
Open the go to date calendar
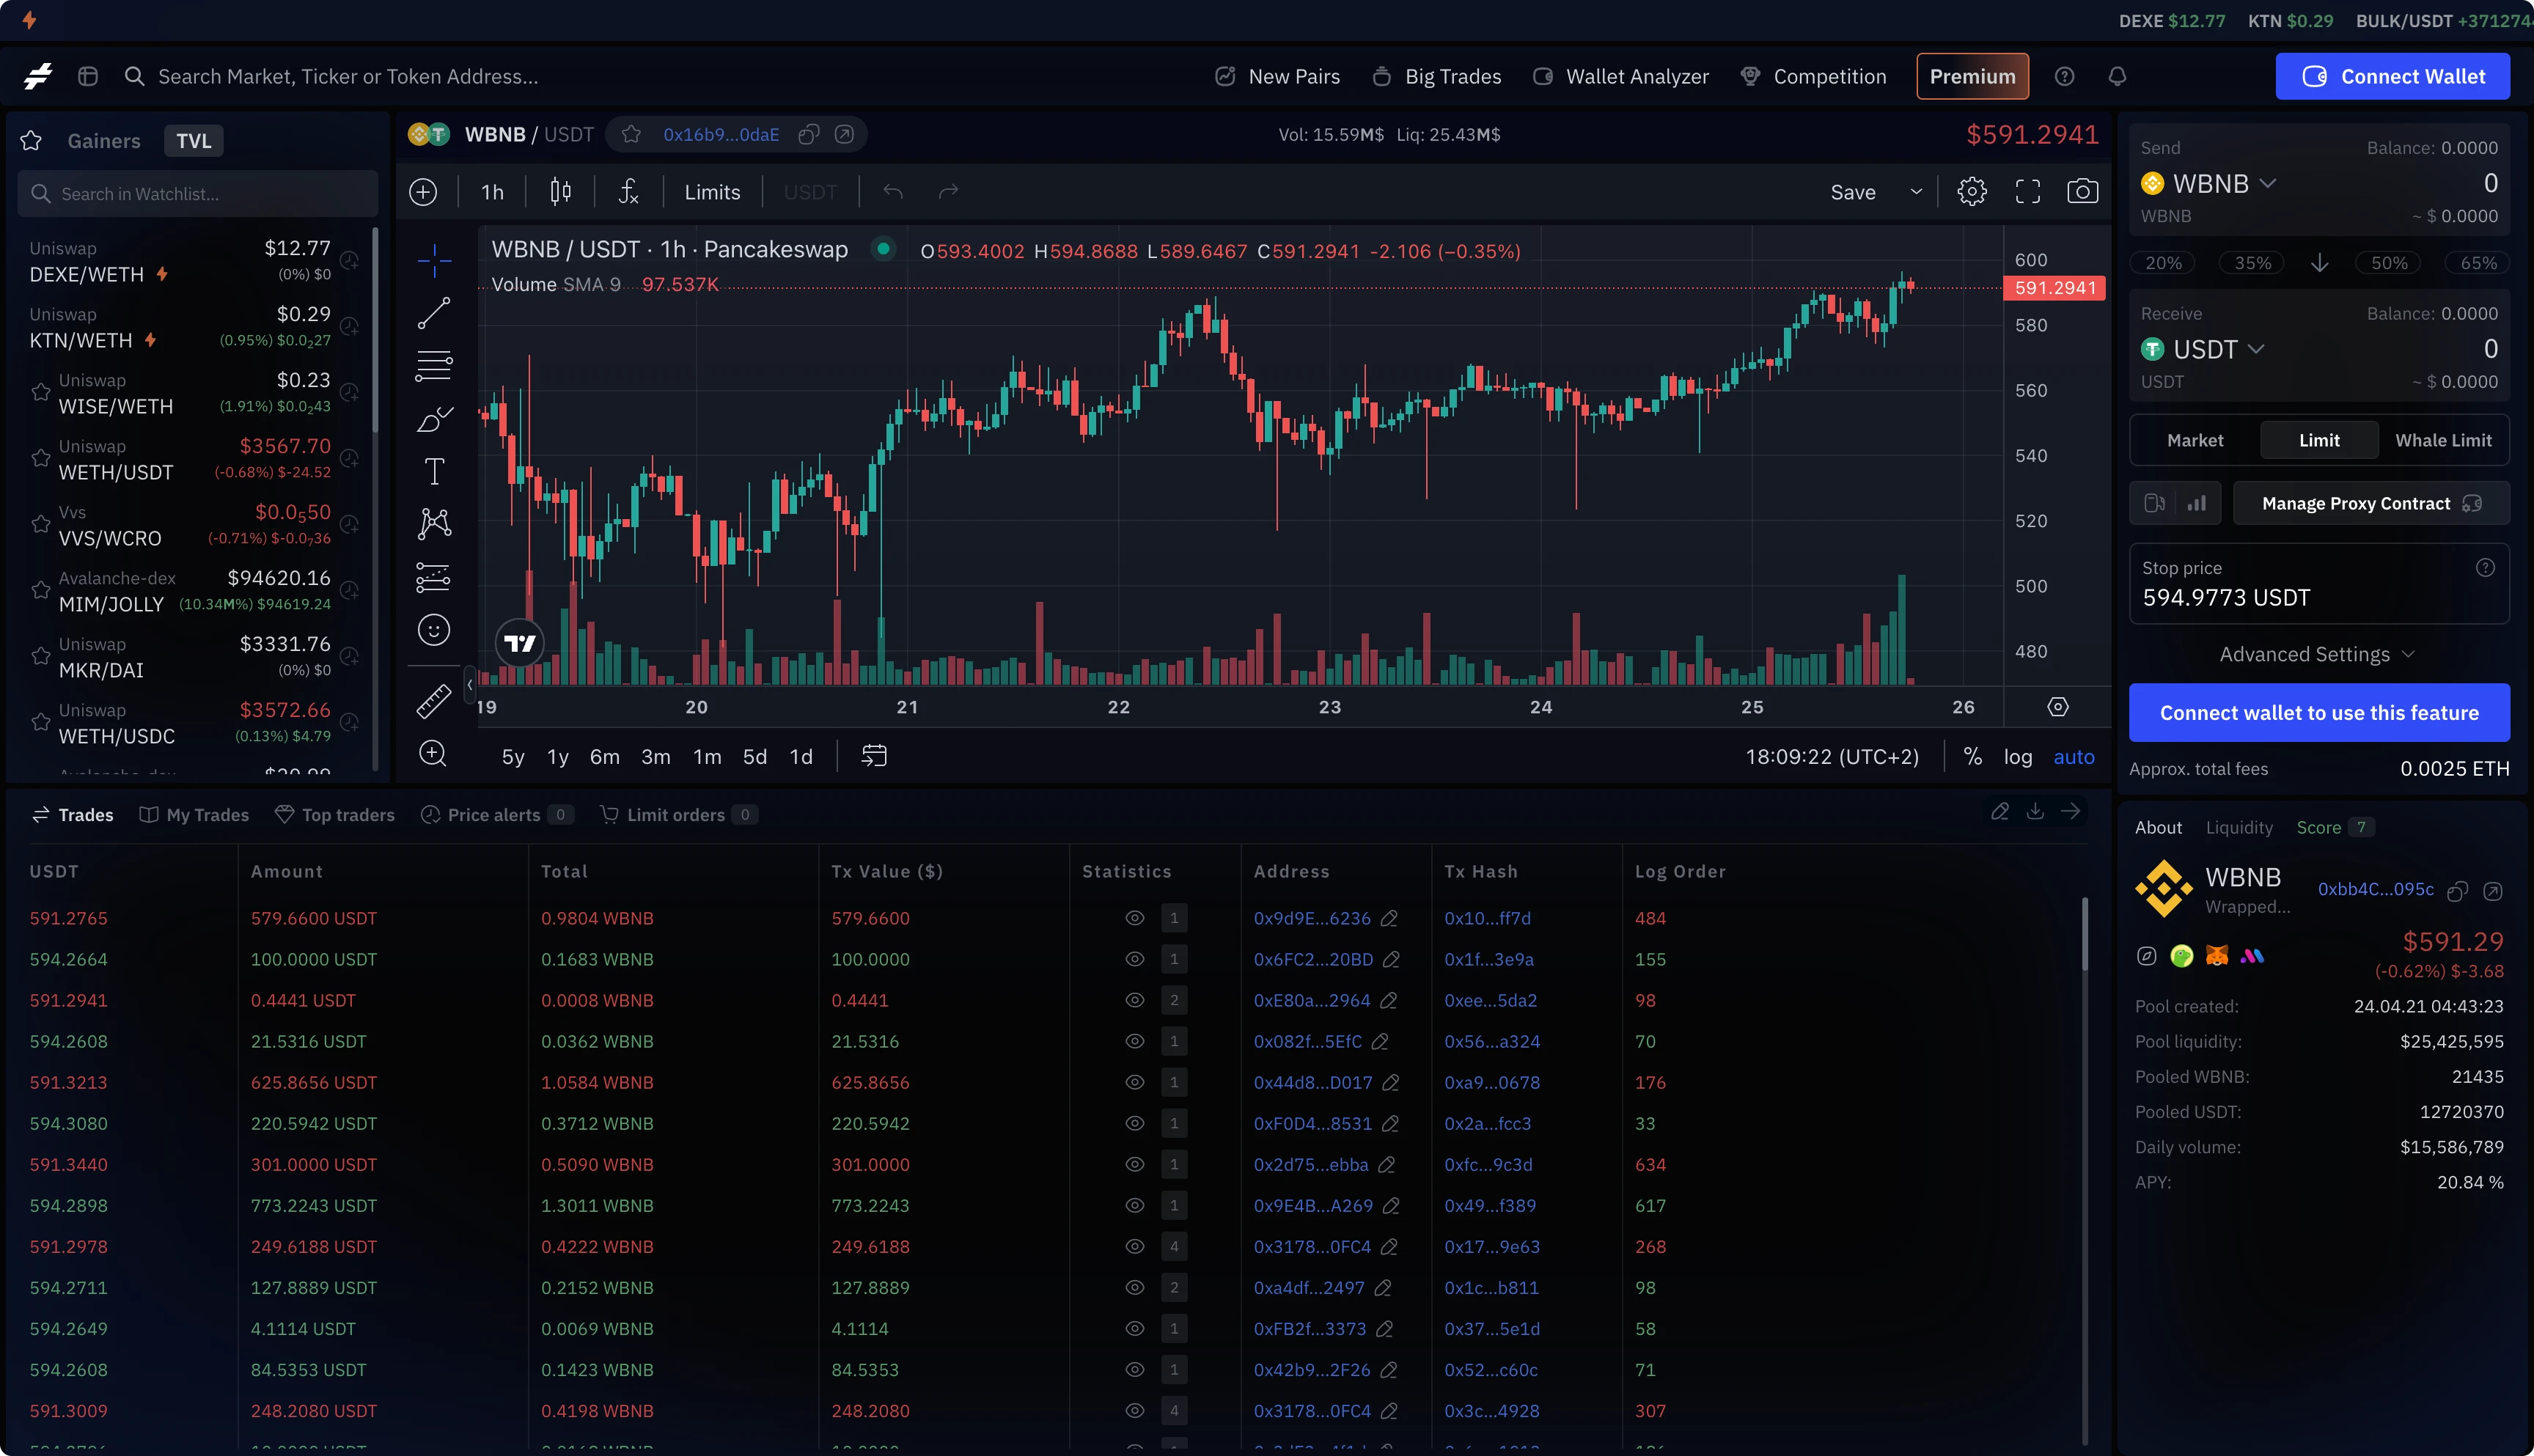tap(874, 756)
